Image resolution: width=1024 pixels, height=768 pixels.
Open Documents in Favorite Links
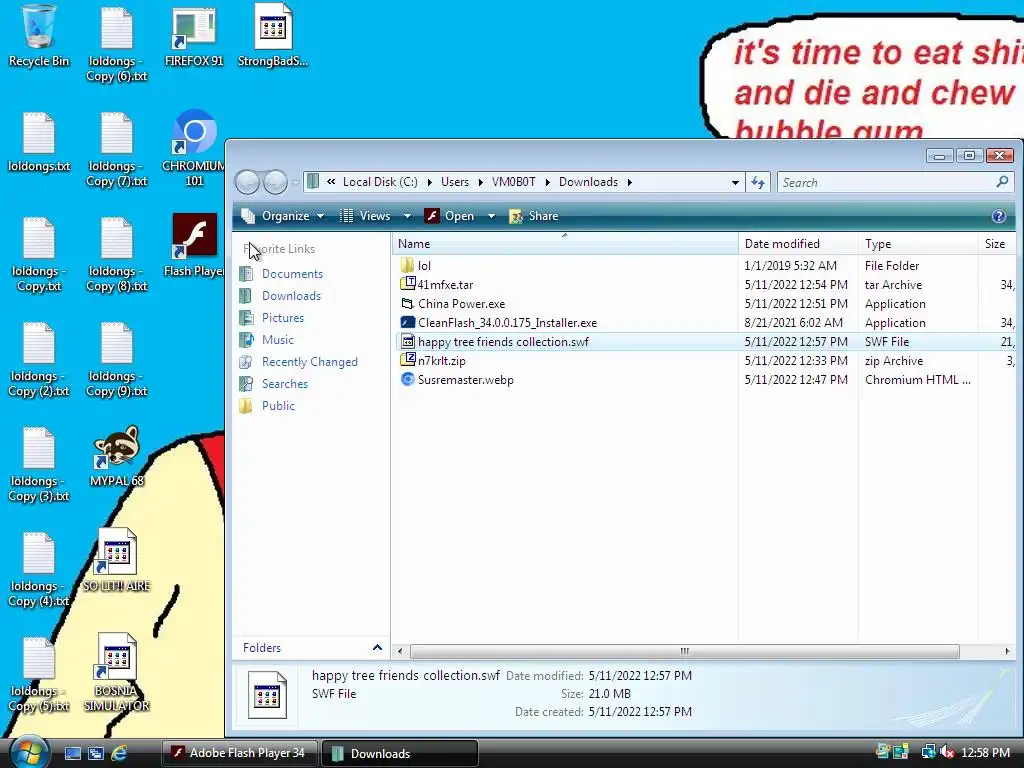[292, 274]
